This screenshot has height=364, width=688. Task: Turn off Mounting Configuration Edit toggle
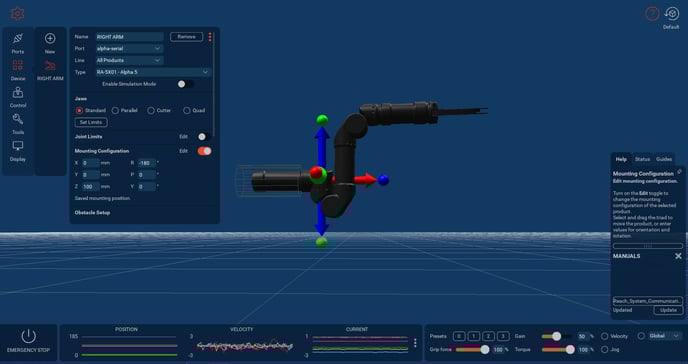[204, 151]
